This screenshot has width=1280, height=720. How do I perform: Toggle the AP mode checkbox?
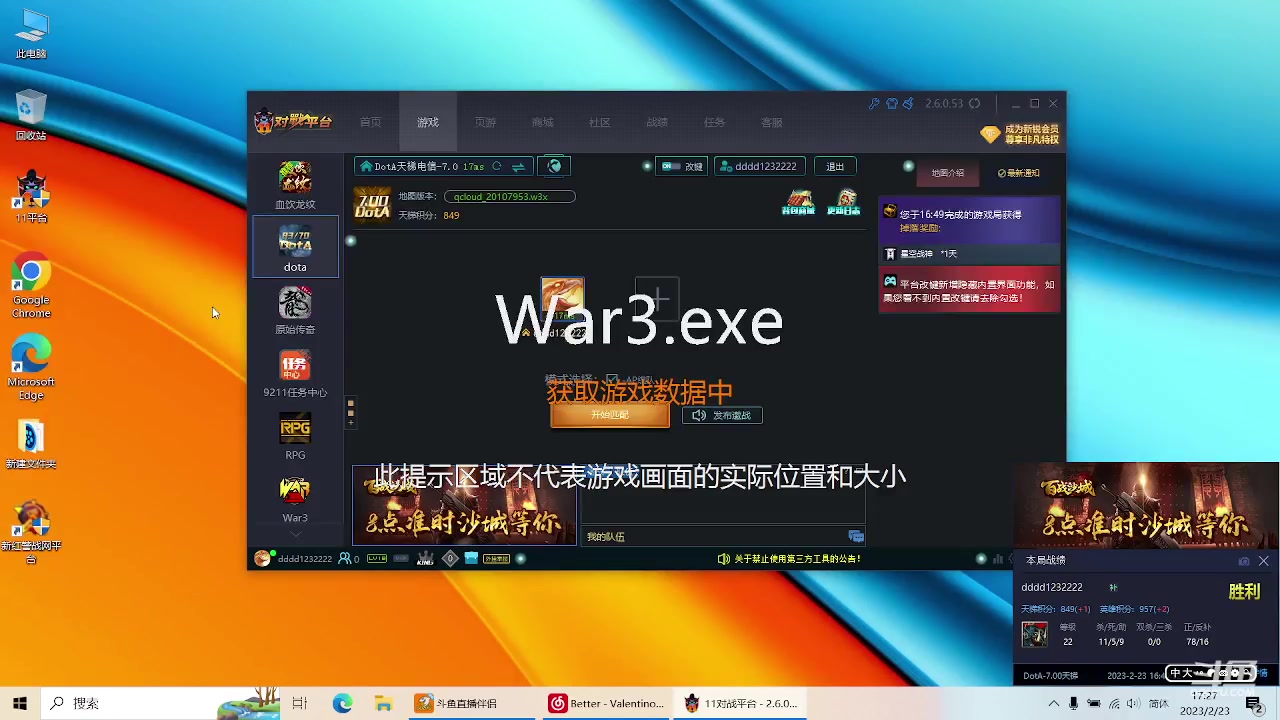tap(612, 380)
